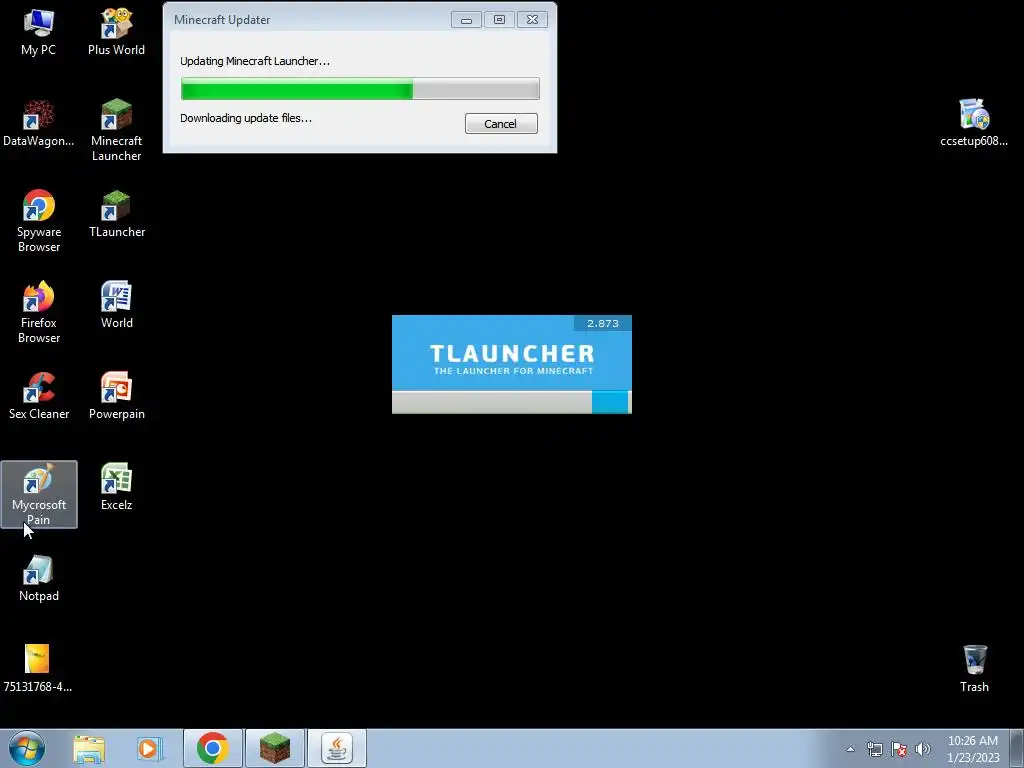Select the Sex Cleaner shortcut icon
The height and width of the screenshot is (768, 1024).
coord(39,396)
